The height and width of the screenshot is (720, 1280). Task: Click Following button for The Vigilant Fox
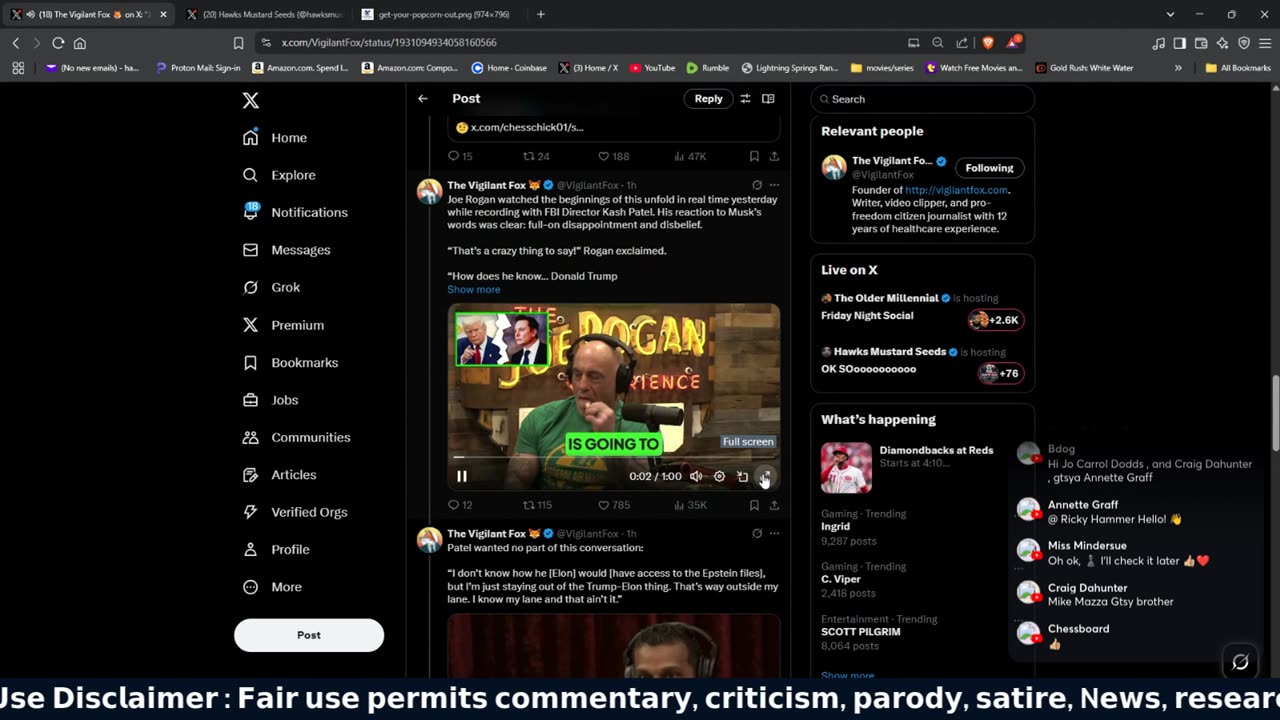click(x=989, y=168)
